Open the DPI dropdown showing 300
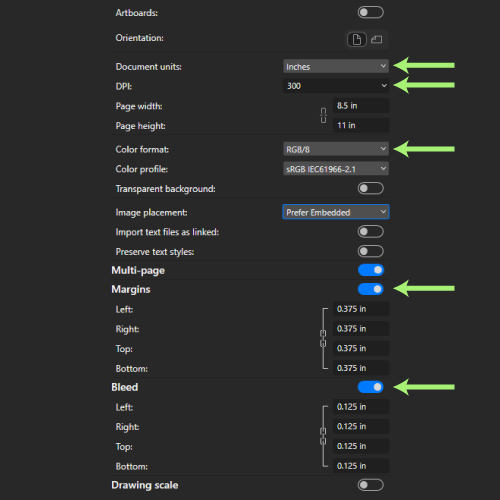Image resolution: width=500 pixels, height=500 pixels. coord(336,86)
